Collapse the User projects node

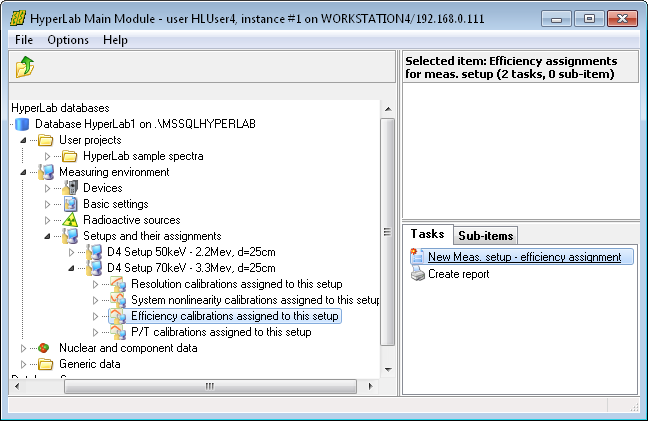tap(23, 140)
